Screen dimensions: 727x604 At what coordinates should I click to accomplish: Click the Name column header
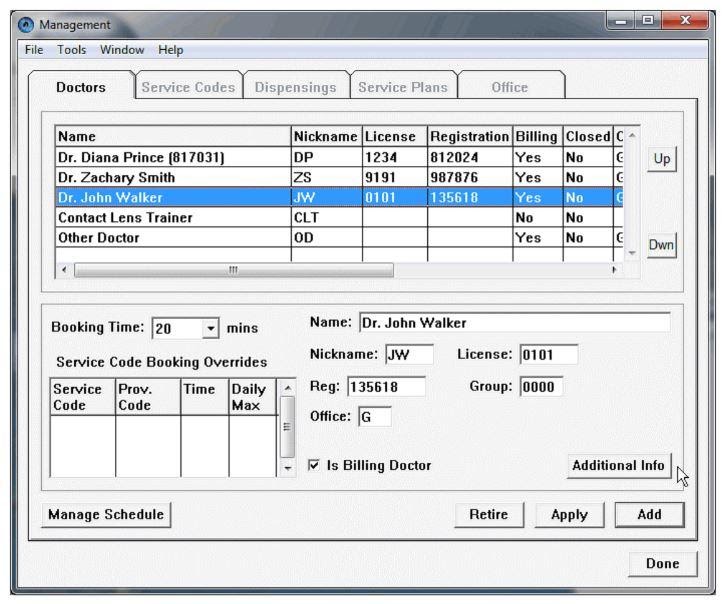pyautogui.click(x=173, y=136)
